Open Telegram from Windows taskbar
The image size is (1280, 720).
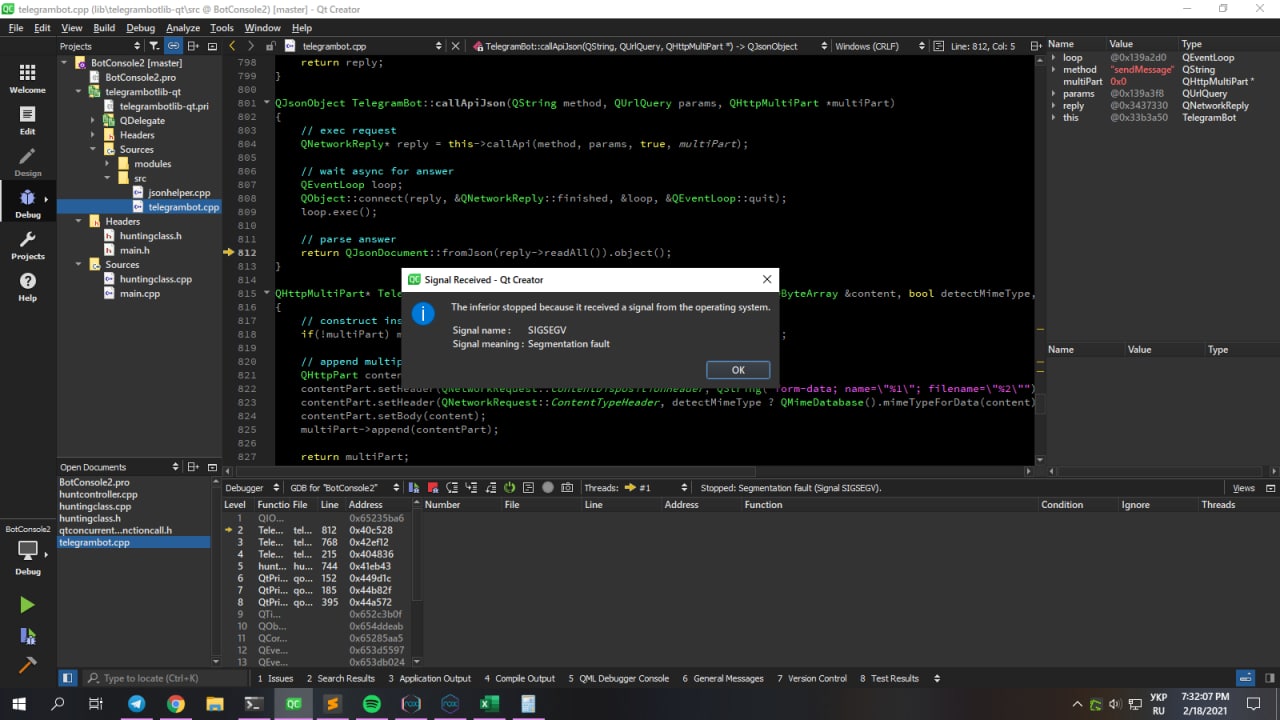137,704
